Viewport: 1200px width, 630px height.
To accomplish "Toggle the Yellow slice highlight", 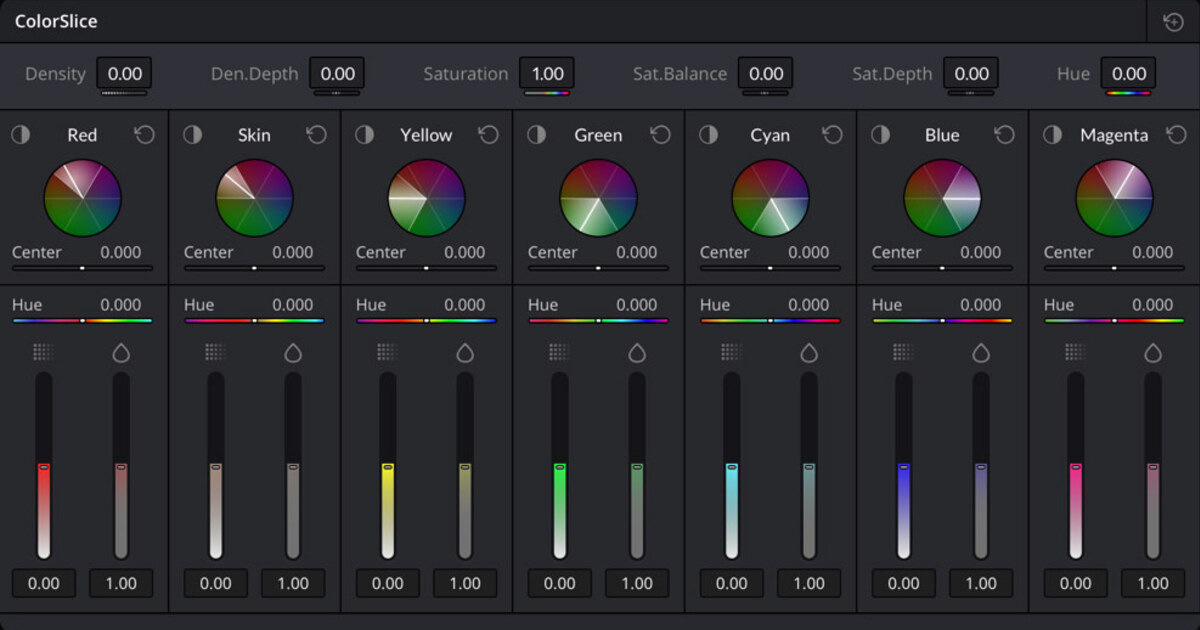I will point(364,135).
